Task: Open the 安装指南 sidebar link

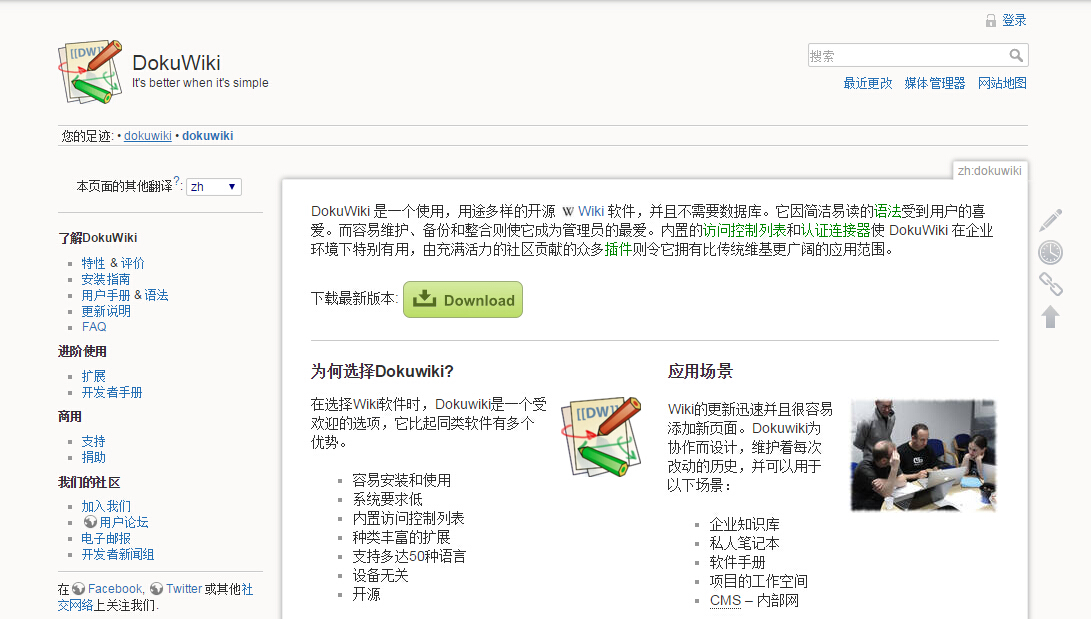Action: pos(105,279)
